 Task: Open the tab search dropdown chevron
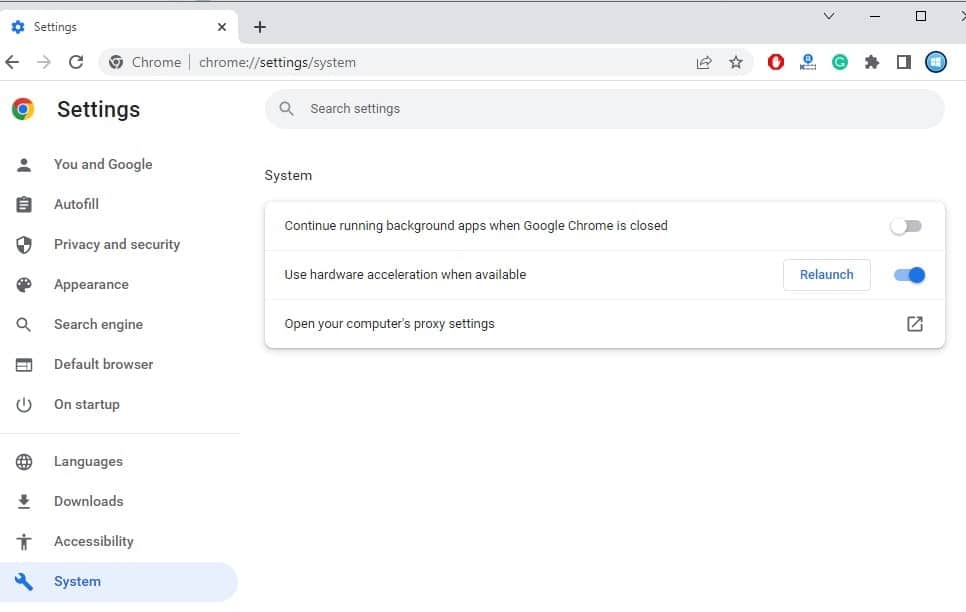pos(829,16)
